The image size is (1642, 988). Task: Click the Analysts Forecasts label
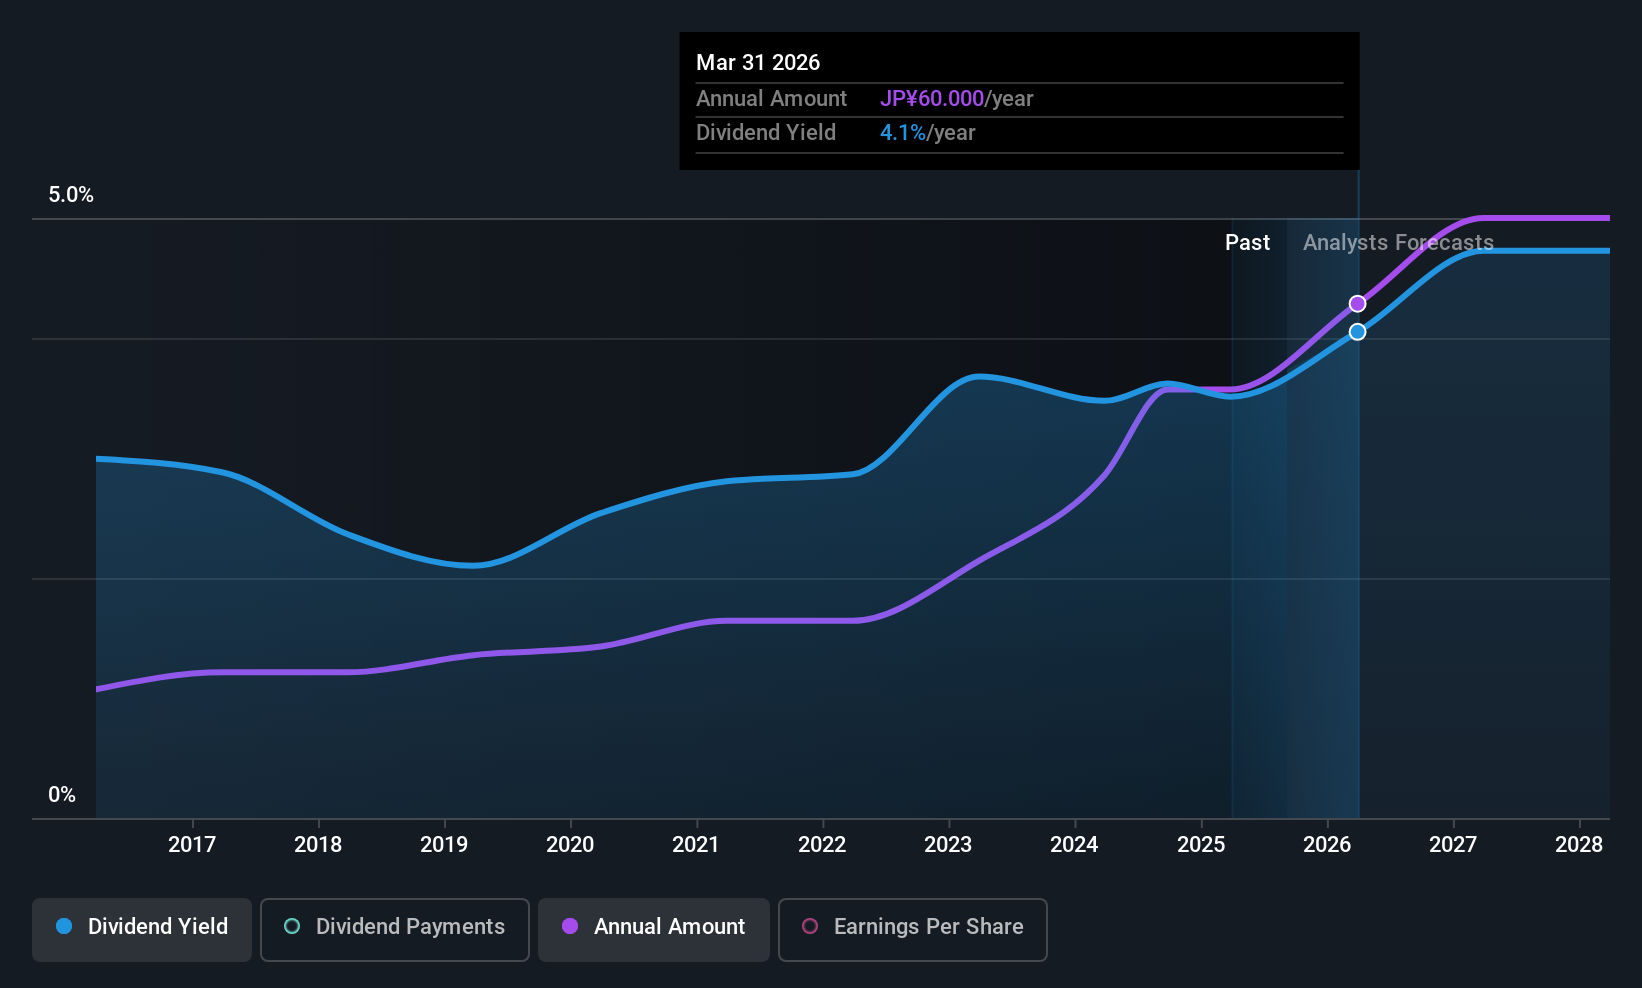coord(1398,242)
